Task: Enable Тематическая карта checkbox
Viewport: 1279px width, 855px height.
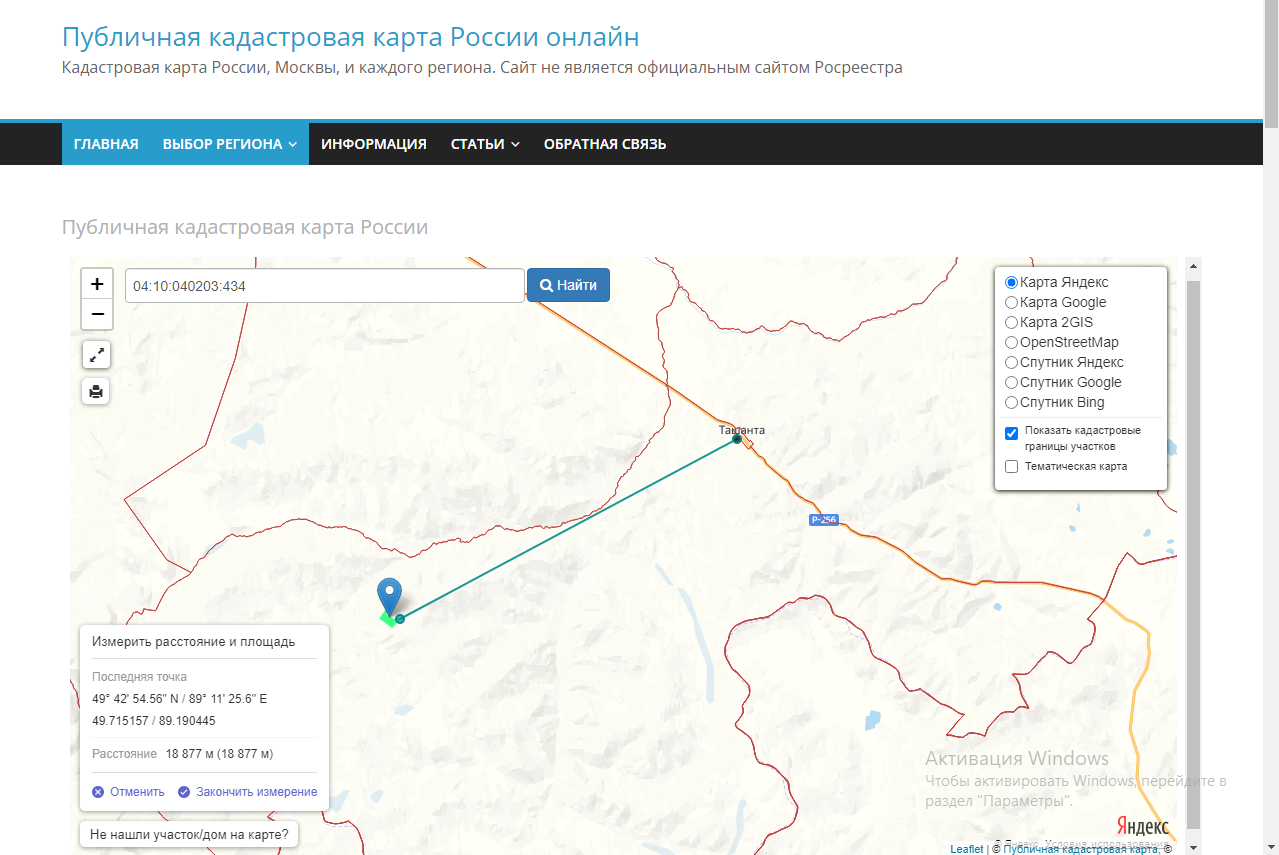Action: coord(1011,466)
